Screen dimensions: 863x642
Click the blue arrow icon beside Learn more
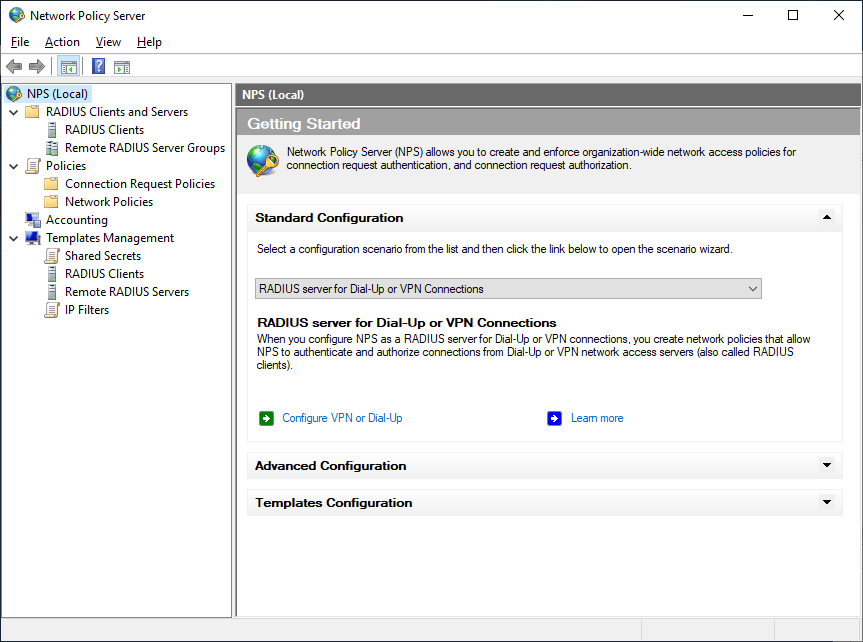point(554,418)
